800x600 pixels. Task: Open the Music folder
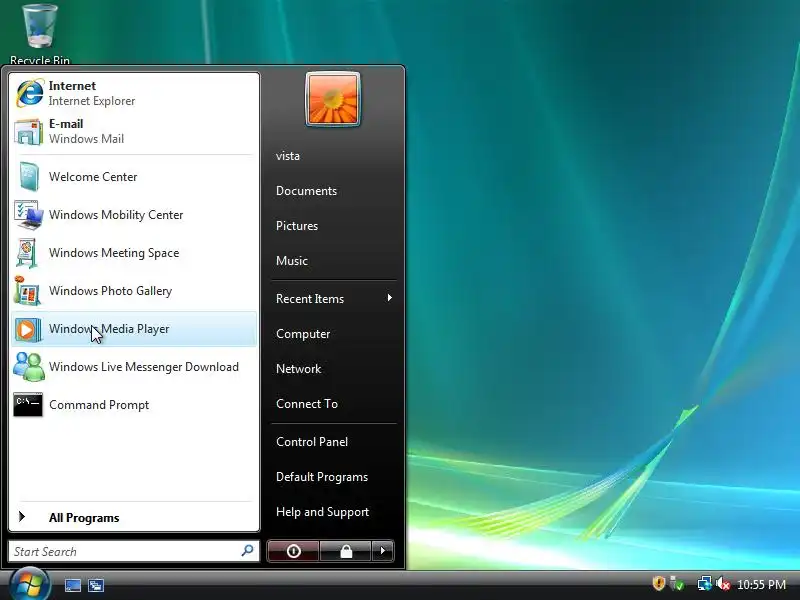coord(292,261)
